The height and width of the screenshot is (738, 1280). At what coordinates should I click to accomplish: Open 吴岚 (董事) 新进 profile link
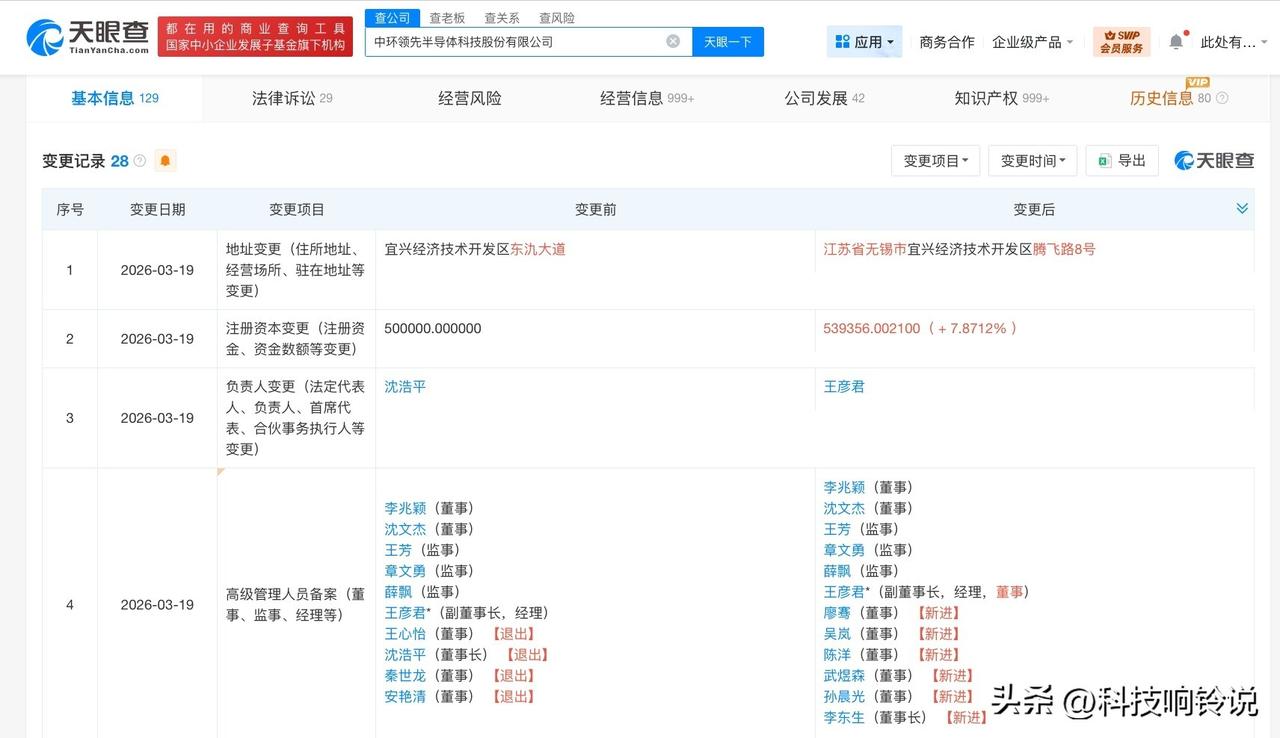coord(837,634)
